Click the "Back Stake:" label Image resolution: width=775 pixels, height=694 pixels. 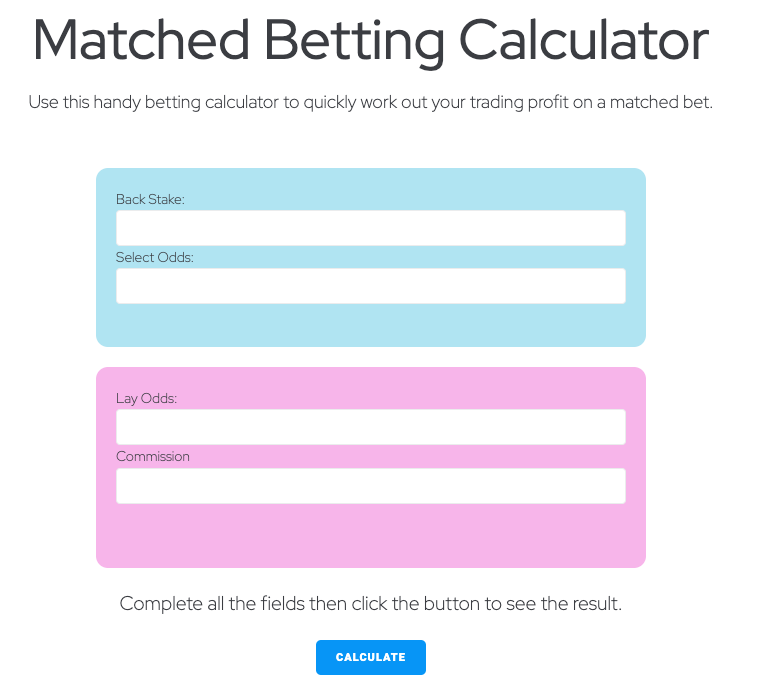(x=150, y=199)
